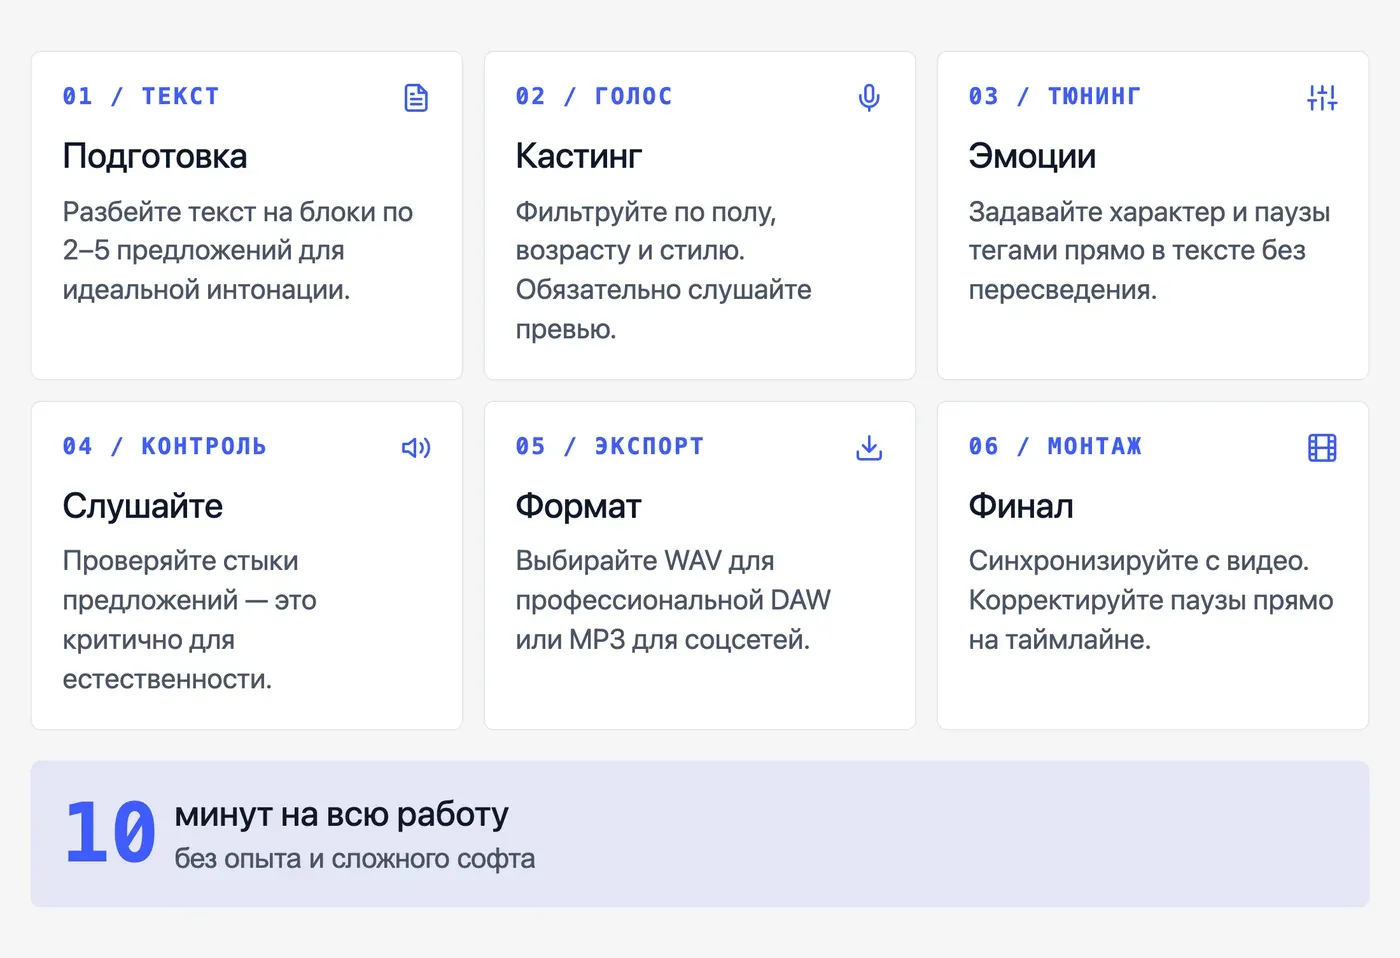Select the label "06 / МОНТАЖ"
This screenshot has height=958, width=1400.
click(x=1055, y=447)
